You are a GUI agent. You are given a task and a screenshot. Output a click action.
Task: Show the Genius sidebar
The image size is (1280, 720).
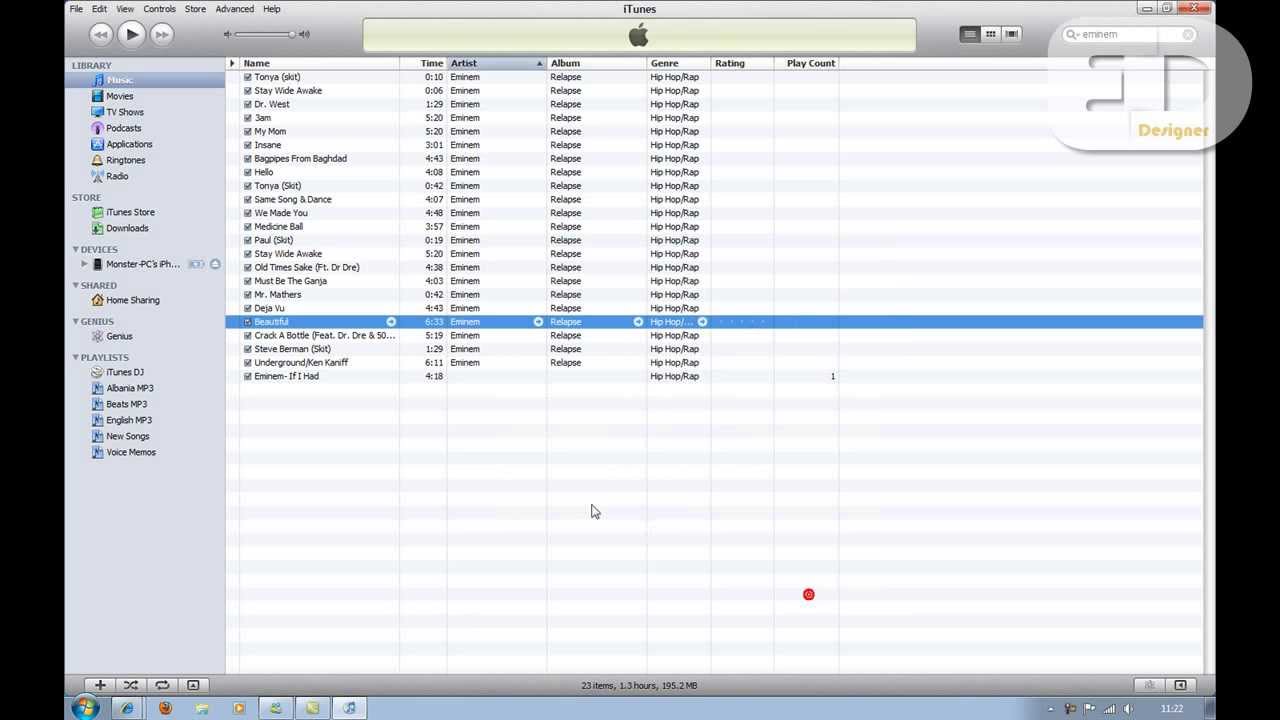tap(1180, 685)
